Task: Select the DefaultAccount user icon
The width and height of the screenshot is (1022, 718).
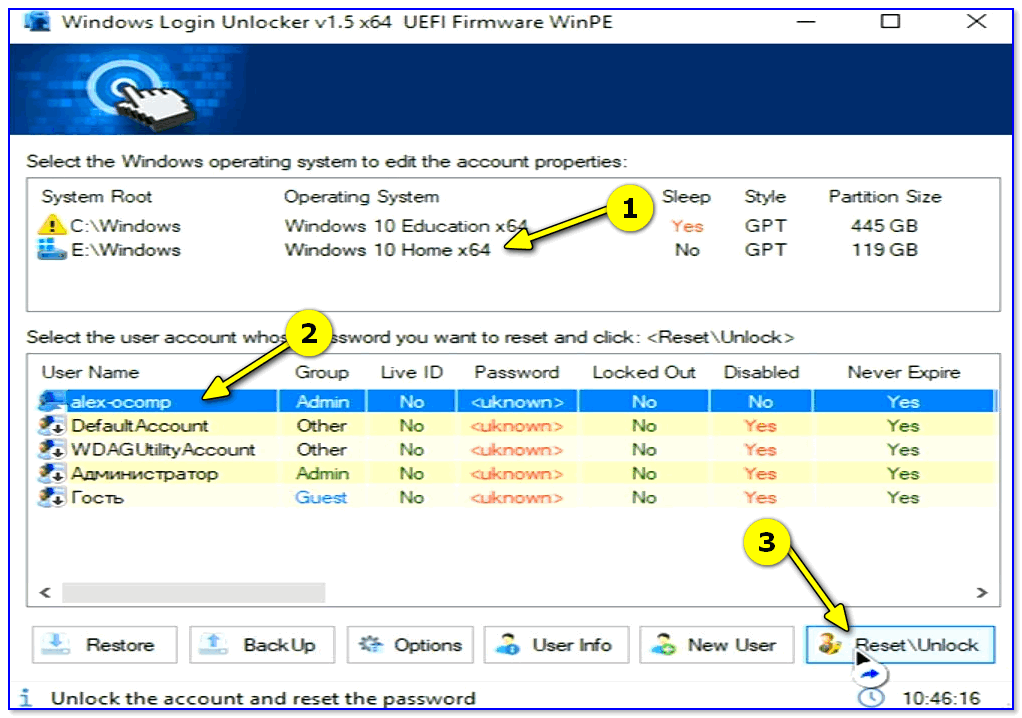Action: (52, 426)
